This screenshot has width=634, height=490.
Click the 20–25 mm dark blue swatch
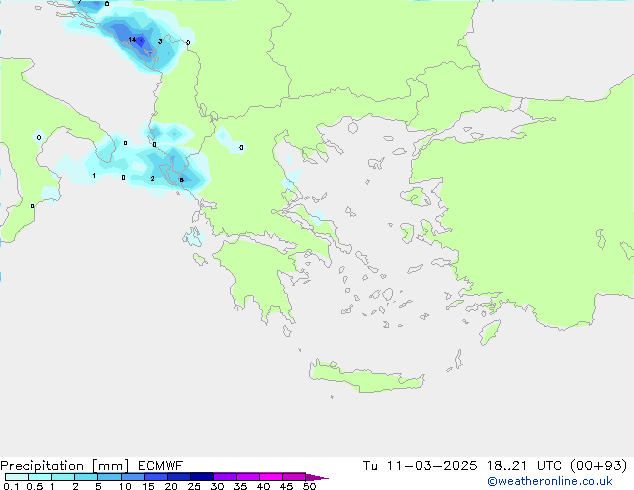click(x=178, y=477)
